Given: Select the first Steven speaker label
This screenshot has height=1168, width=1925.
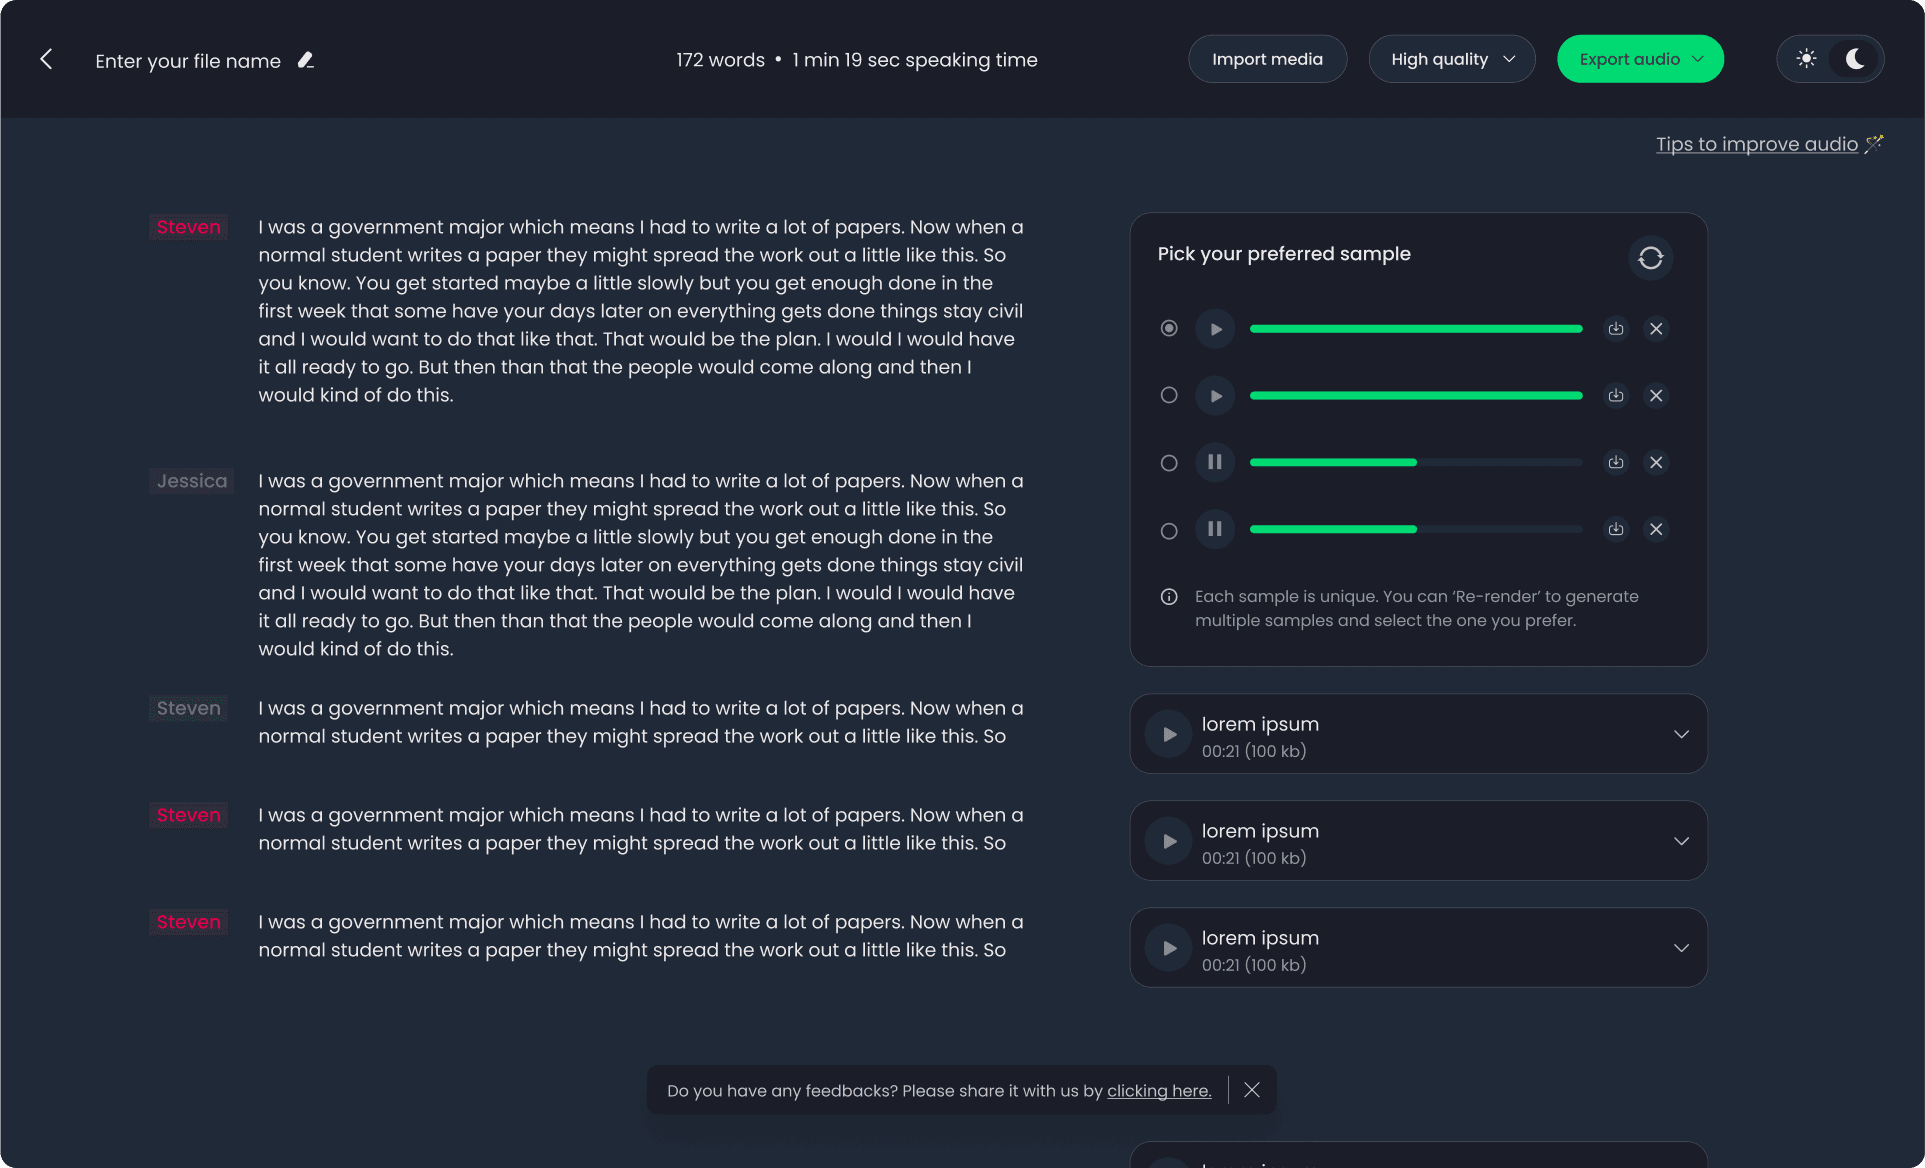Looking at the screenshot, I should point(188,226).
